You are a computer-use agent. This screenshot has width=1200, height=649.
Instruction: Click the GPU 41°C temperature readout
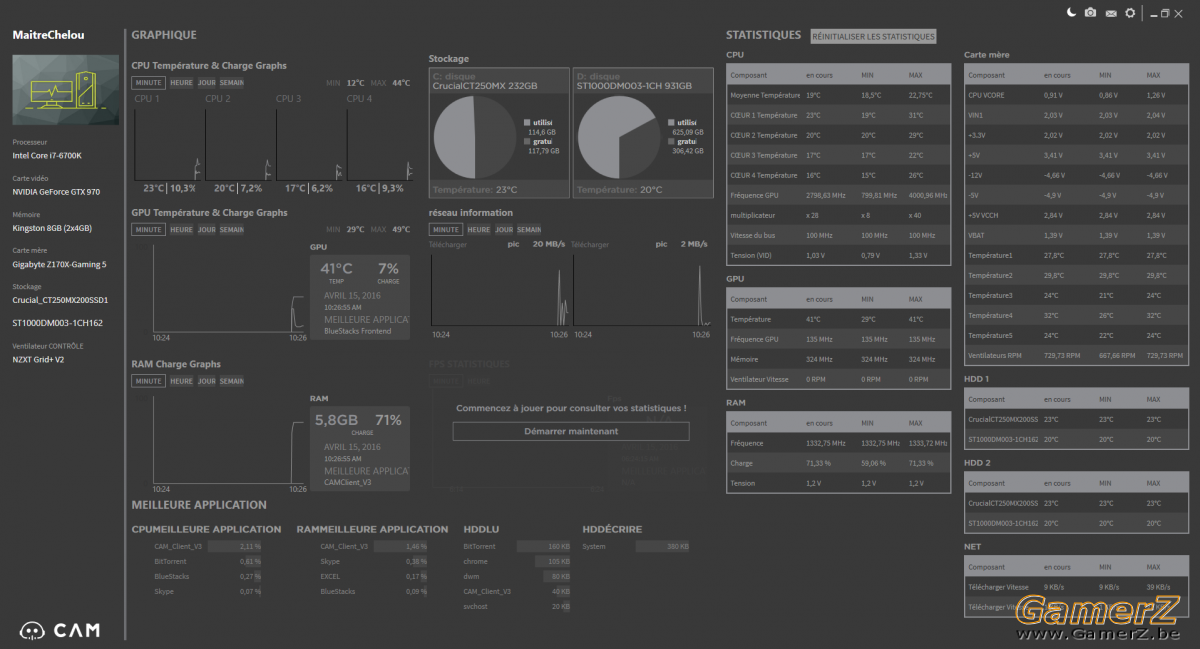pyautogui.click(x=336, y=268)
